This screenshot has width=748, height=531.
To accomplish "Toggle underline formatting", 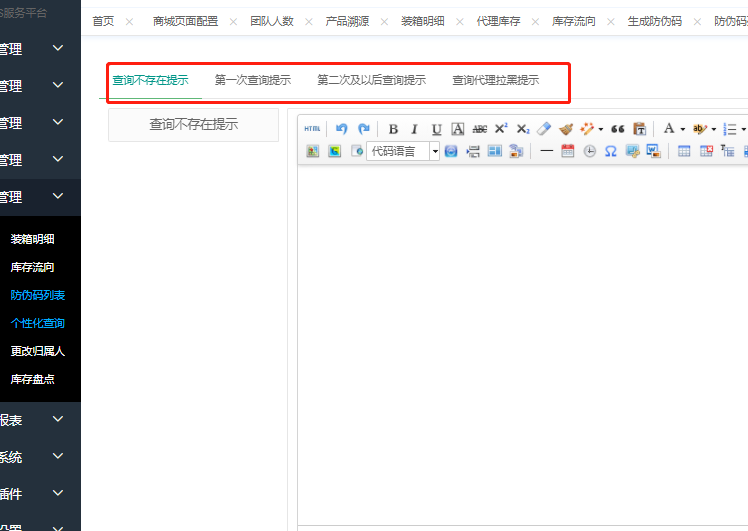I will (x=436, y=129).
